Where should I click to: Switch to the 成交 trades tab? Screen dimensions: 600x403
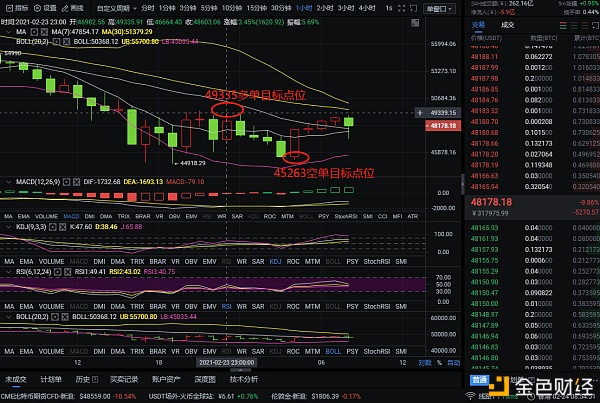507,25
